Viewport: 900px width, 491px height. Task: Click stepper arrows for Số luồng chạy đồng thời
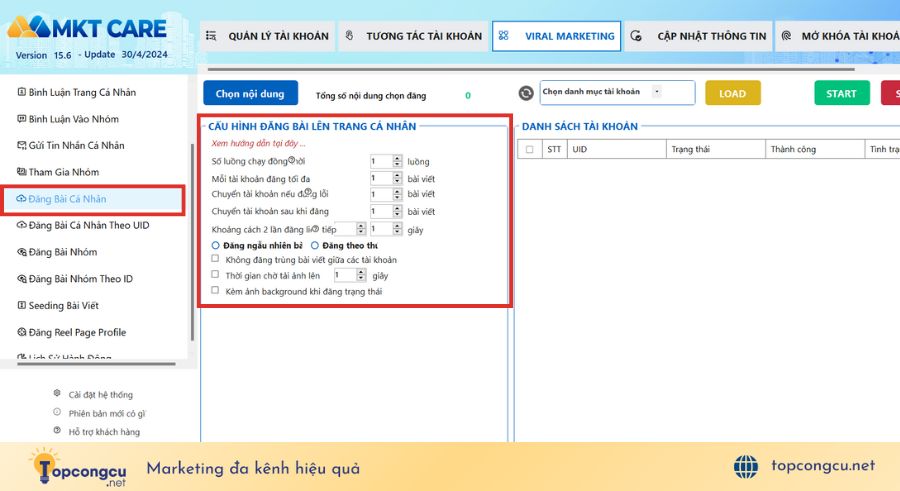point(397,161)
